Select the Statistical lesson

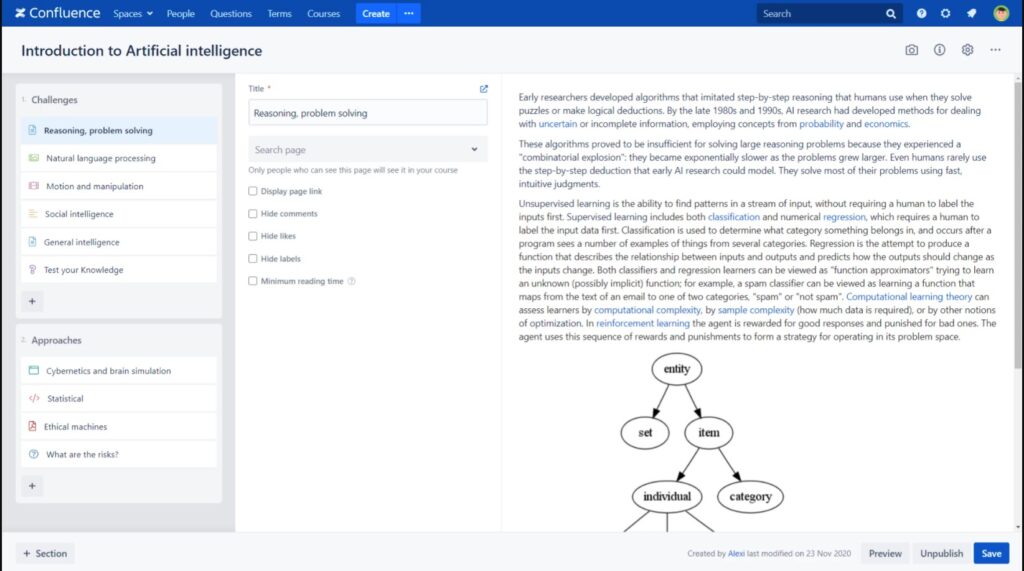(119, 399)
